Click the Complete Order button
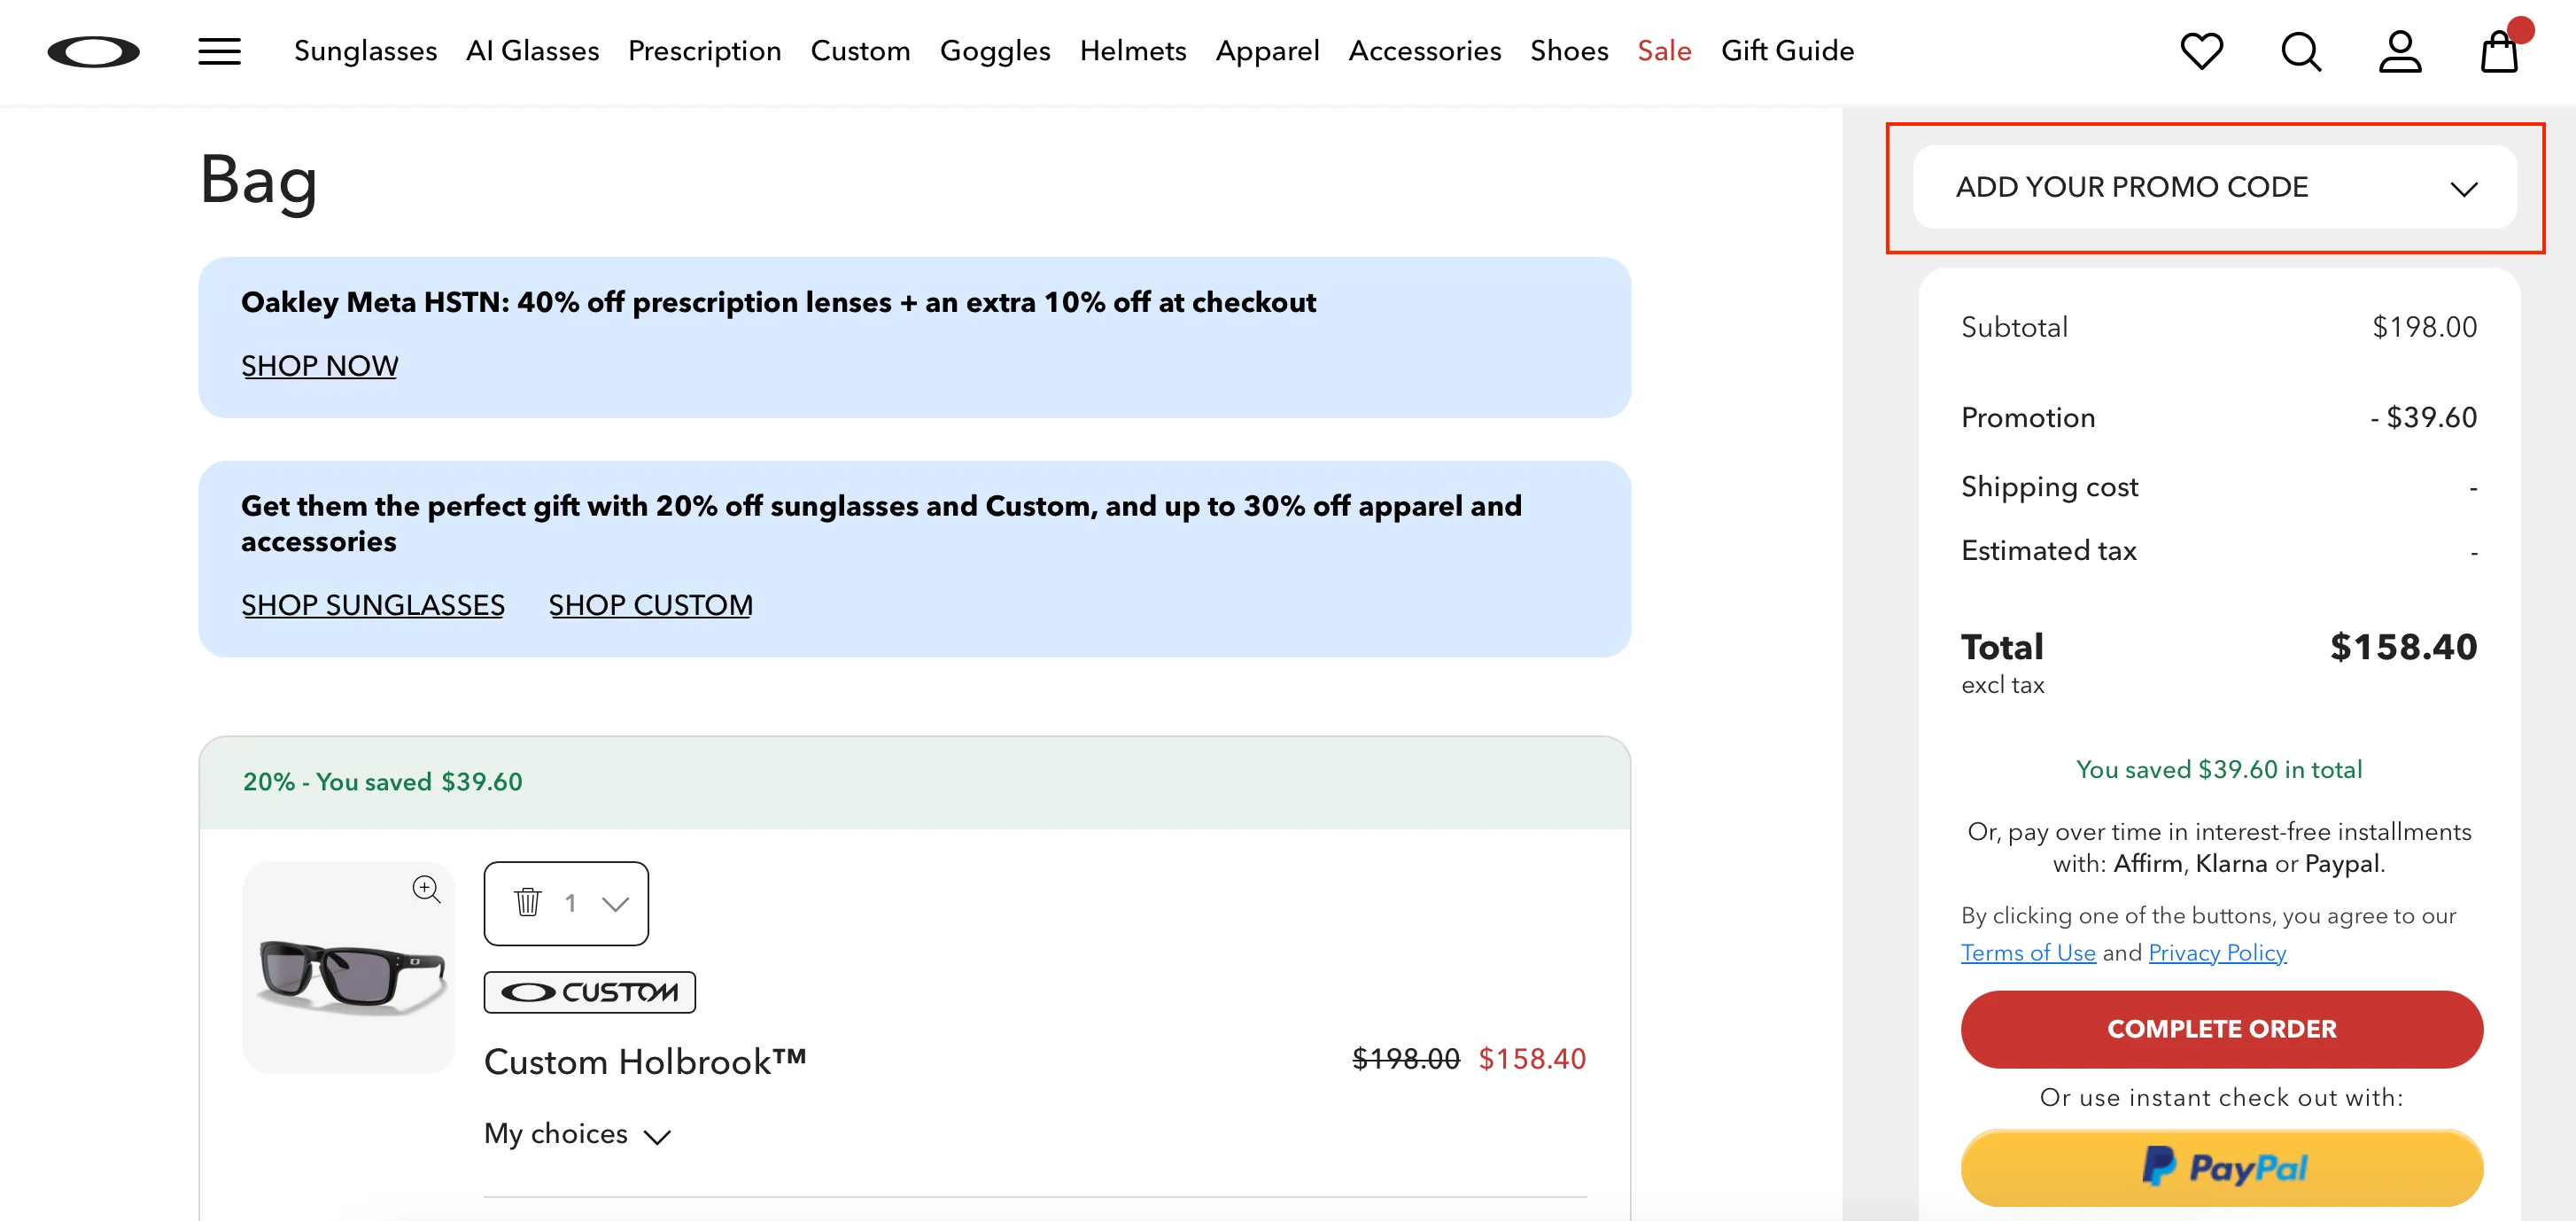2576x1221 pixels. [2221, 1029]
